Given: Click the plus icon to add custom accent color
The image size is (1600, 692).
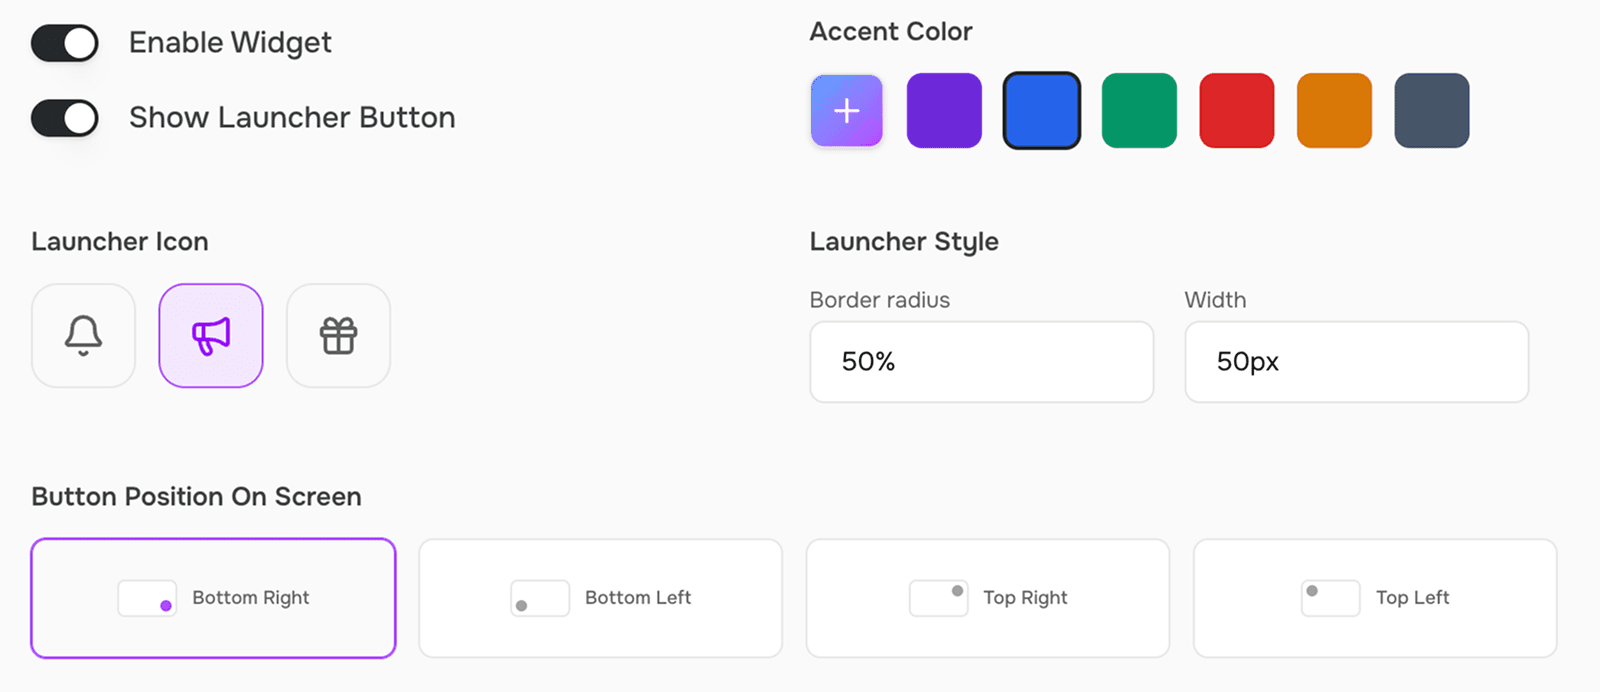Looking at the screenshot, I should [845, 110].
